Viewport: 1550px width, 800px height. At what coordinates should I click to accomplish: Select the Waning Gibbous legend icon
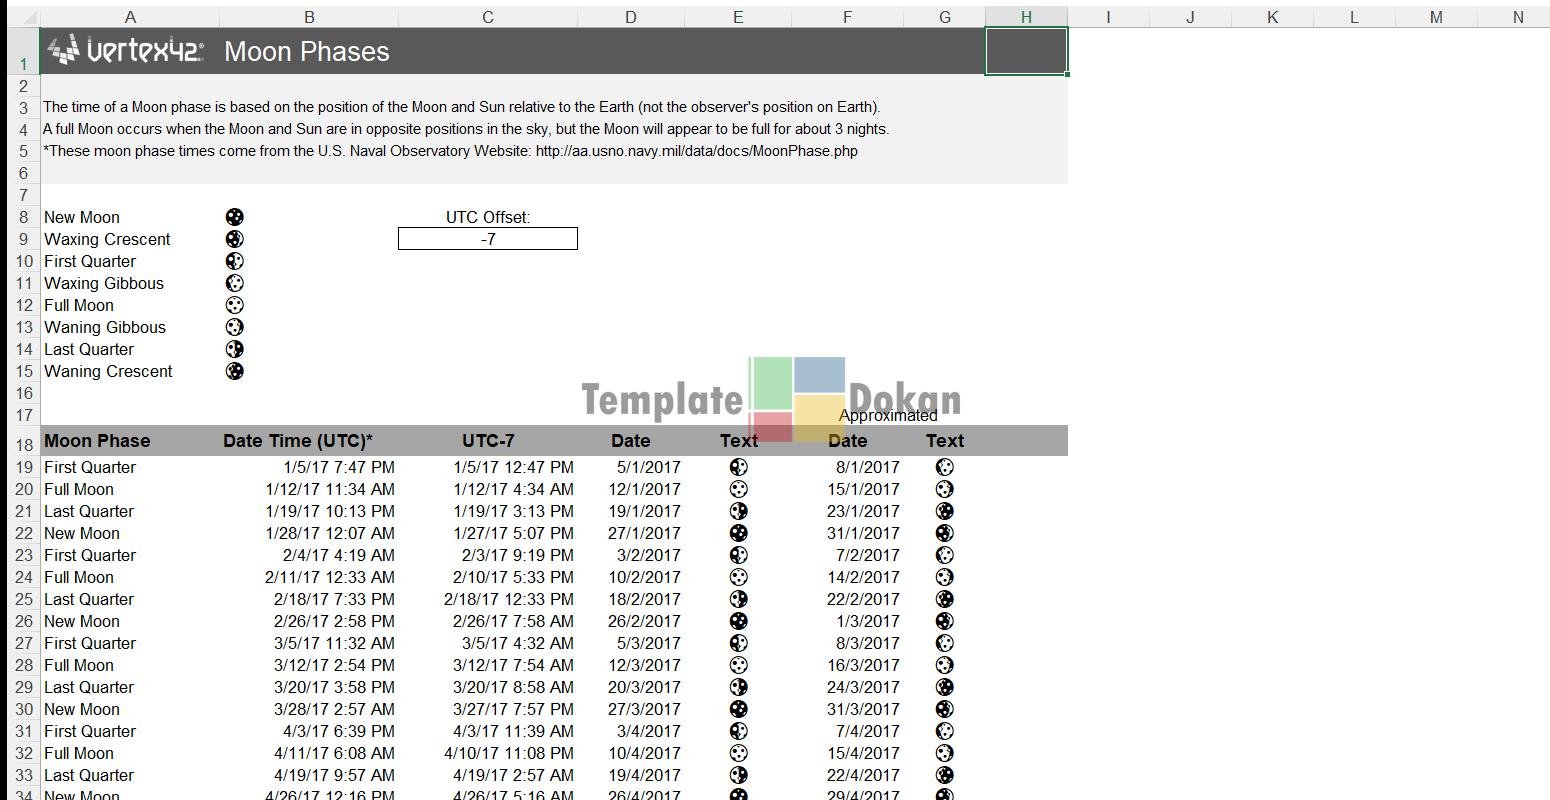click(x=234, y=327)
